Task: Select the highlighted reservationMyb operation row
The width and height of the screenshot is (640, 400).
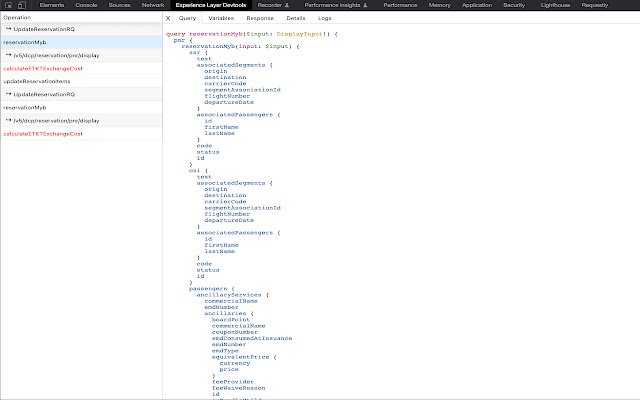Action: (81, 42)
